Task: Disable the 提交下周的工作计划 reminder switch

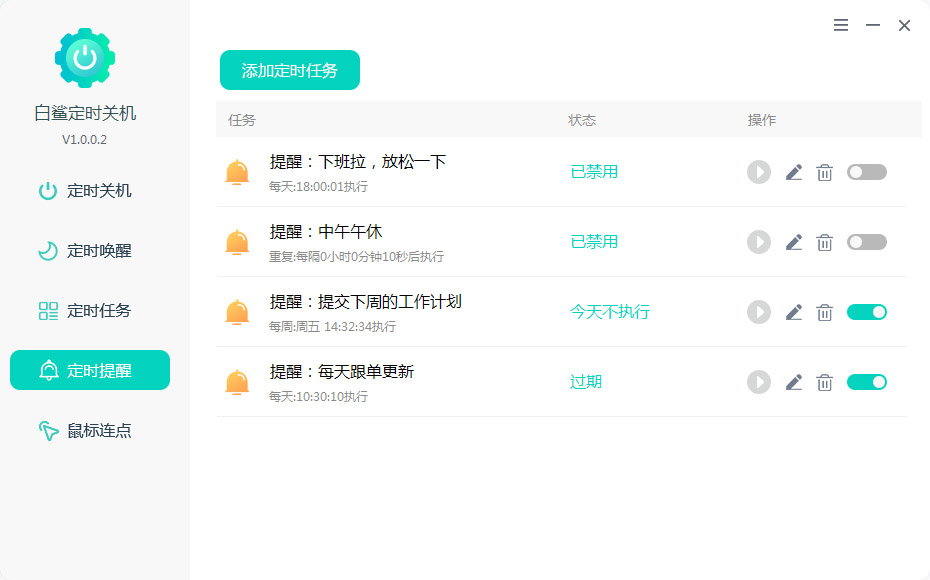Action: pyautogui.click(x=866, y=312)
